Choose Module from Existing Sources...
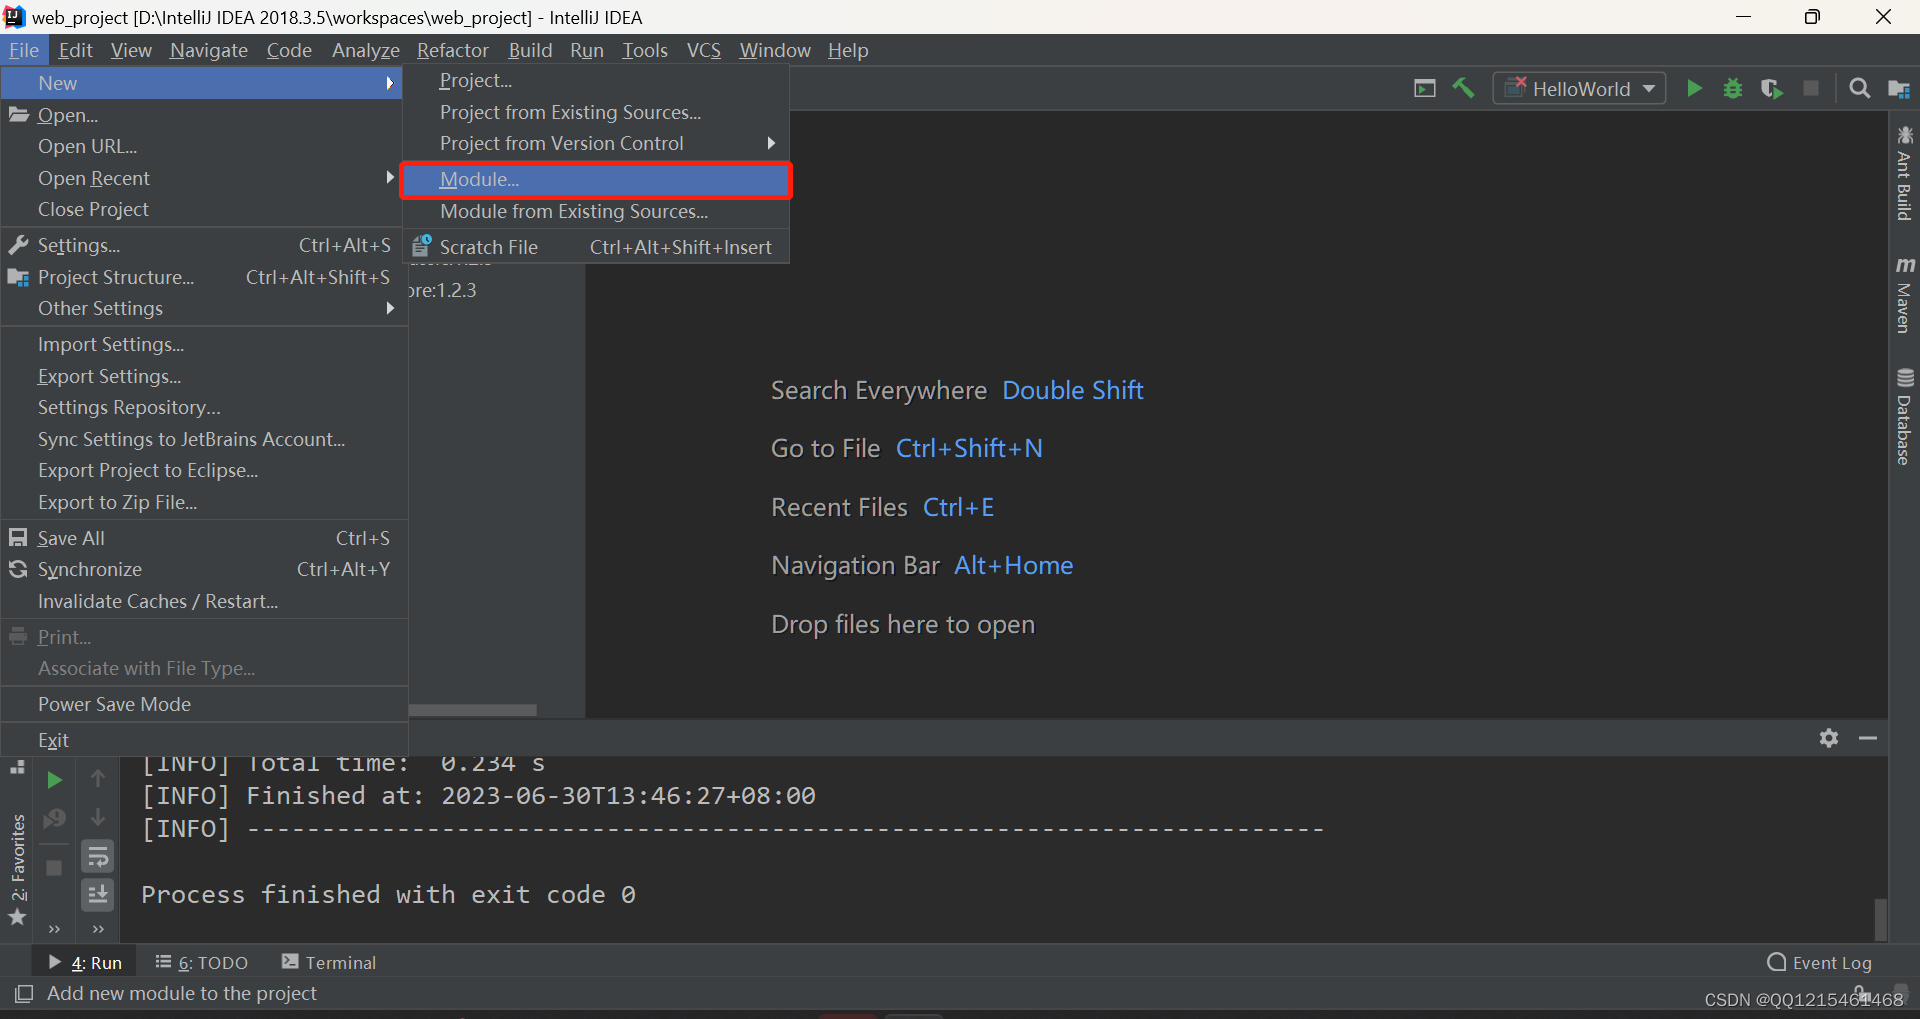The width and height of the screenshot is (1920, 1019). point(596,212)
